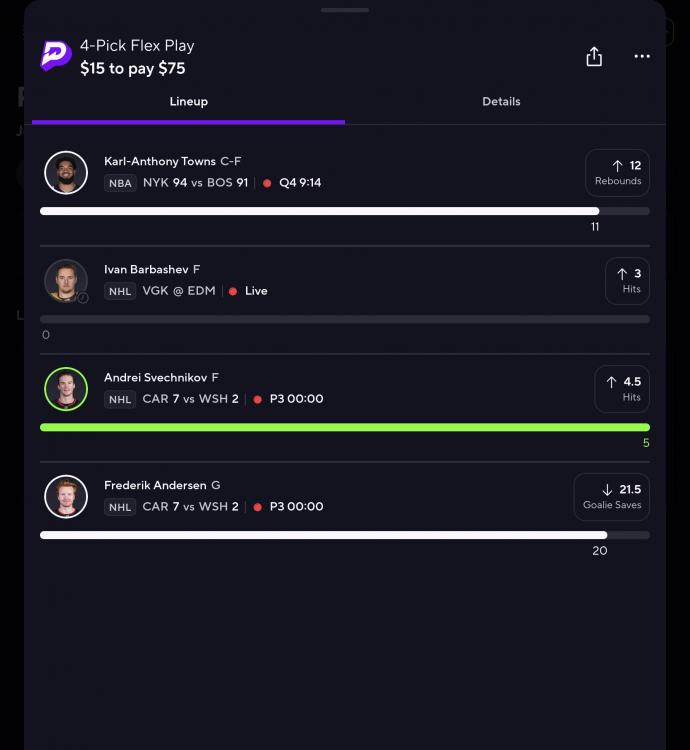Tap the 21.5 Goalie Saves badge
The height and width of the screenshot is (750, 690).
point(612,496)
